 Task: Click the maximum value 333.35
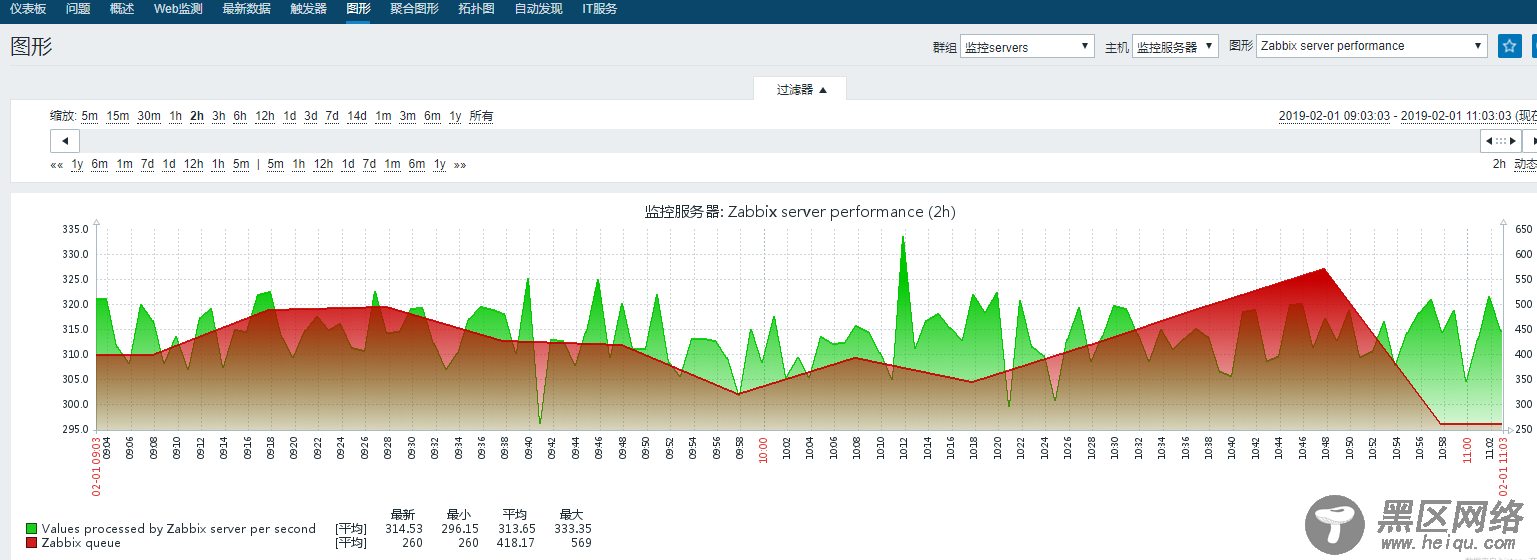[x=572, y=529]
